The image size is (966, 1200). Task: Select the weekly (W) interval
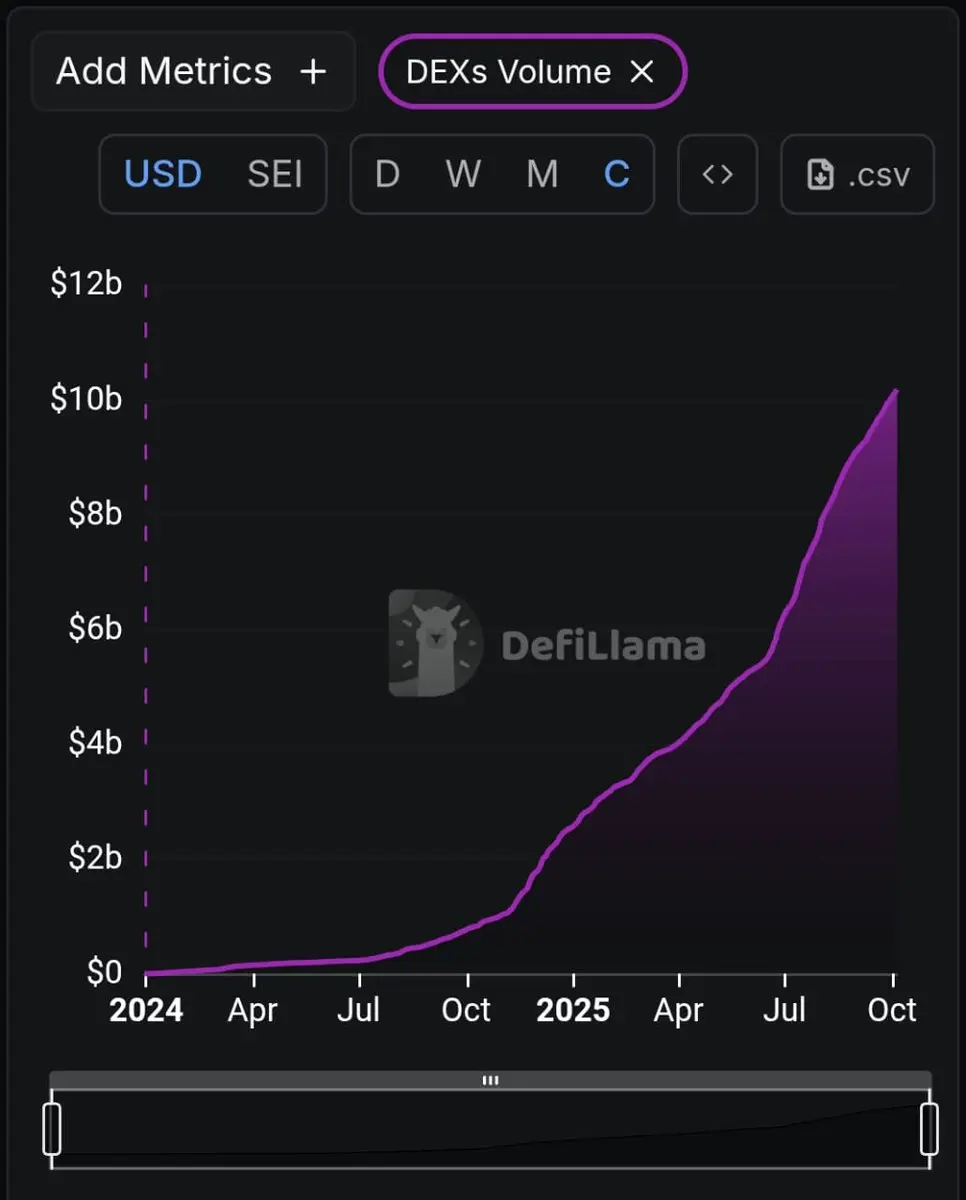coord(463,174)
